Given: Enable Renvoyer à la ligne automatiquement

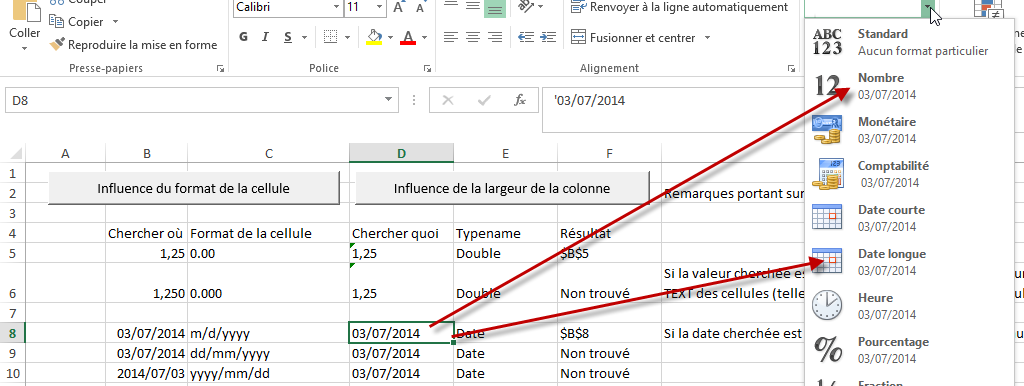Looking at the screenshot, I should (x=680, y=7).
